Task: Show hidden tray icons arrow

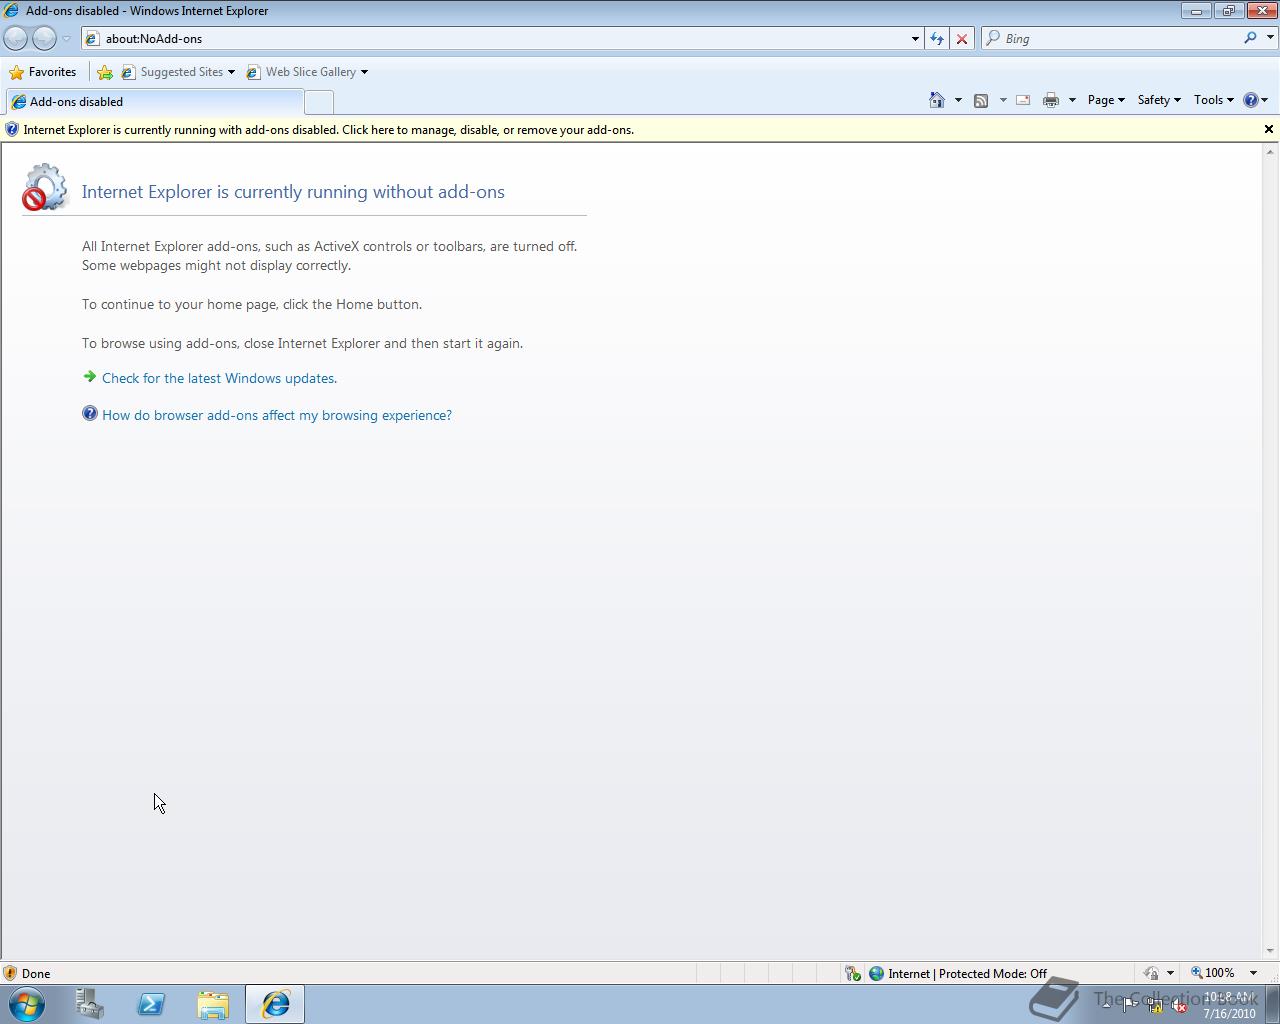Action: coord(1107,1005)
